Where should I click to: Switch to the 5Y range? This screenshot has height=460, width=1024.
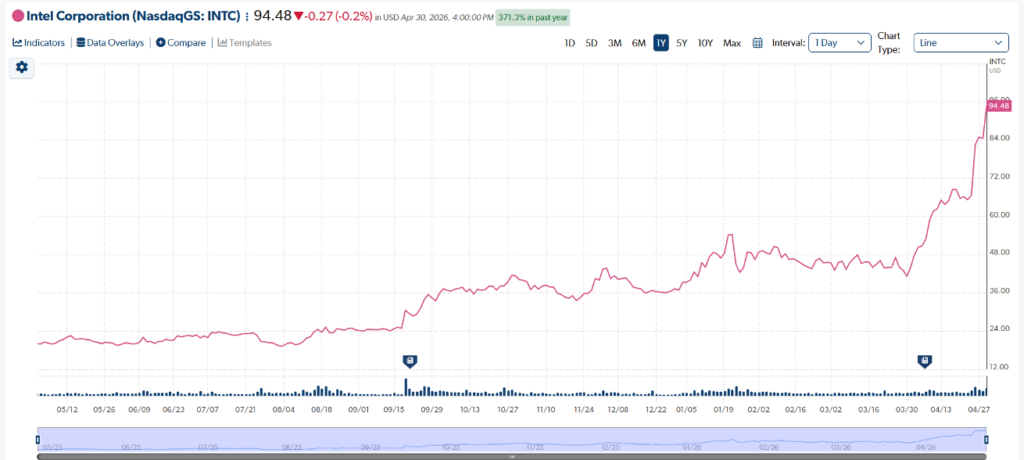(x=682, y=43)
